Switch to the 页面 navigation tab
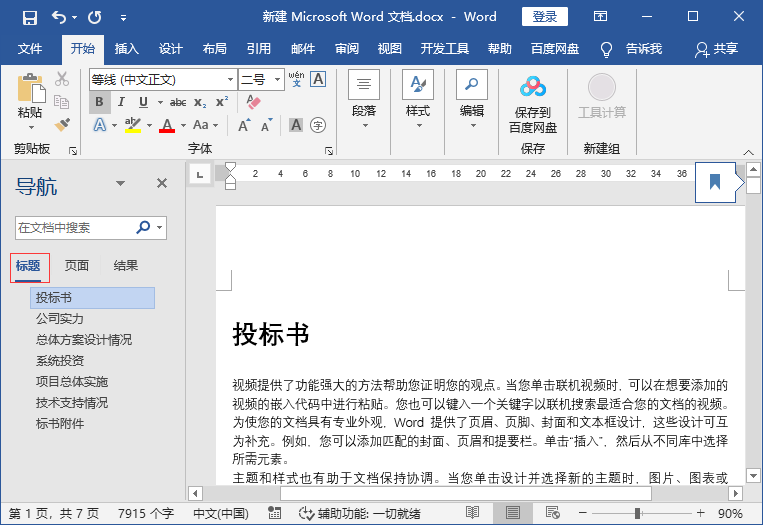763x525 pixels. click(x=77, y=265)
